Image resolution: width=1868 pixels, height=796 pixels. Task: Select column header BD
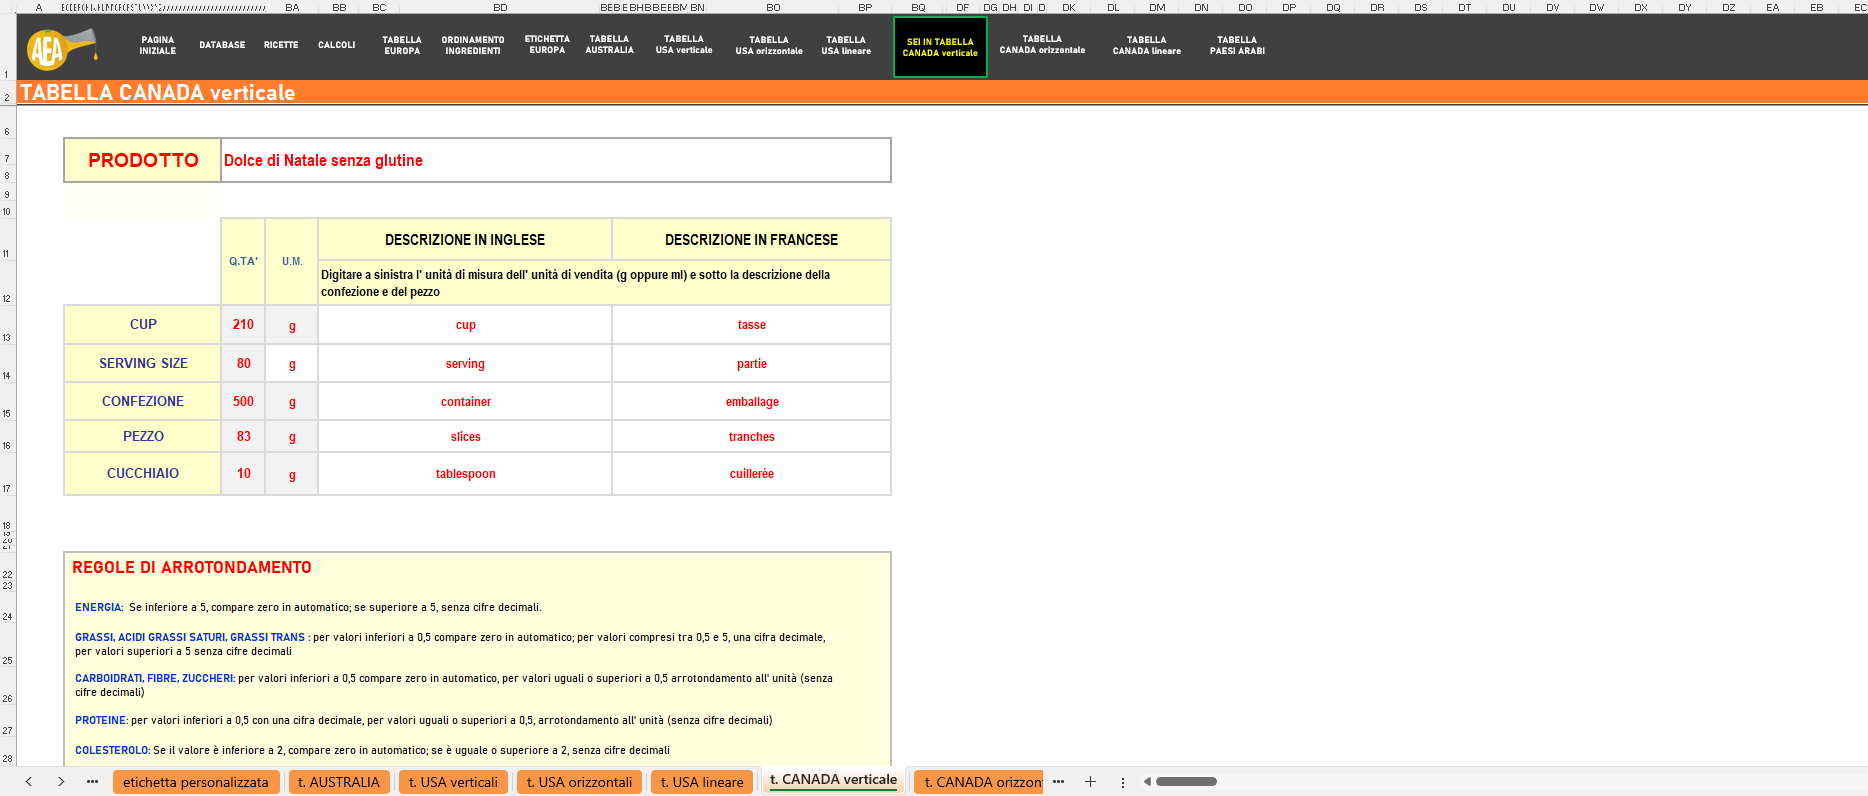(500, 7)
